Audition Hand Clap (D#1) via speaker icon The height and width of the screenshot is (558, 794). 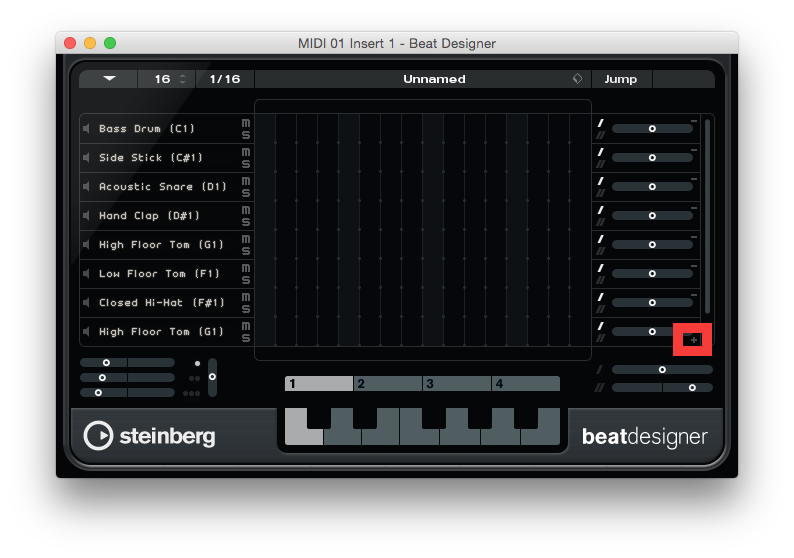[87, 216]
